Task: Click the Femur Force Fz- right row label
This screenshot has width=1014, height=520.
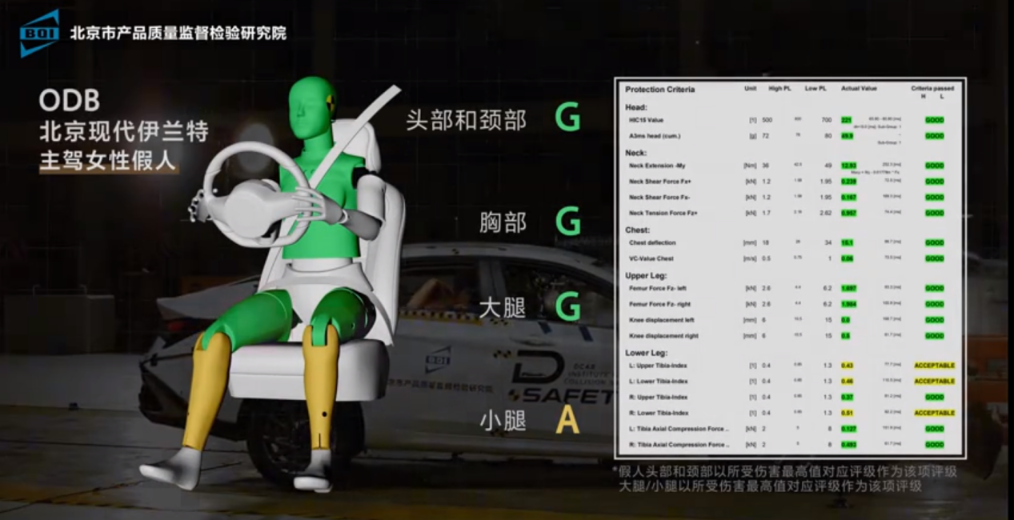Action: pos(660,304)
